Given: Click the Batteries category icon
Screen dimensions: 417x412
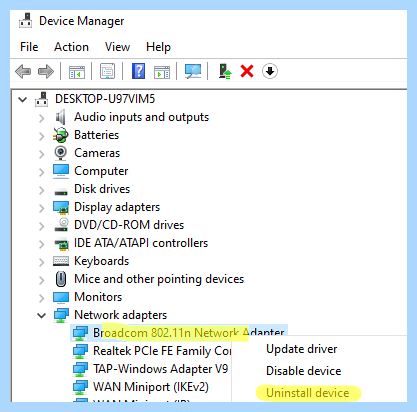Looking at the screenshot, I should (61, 135).
